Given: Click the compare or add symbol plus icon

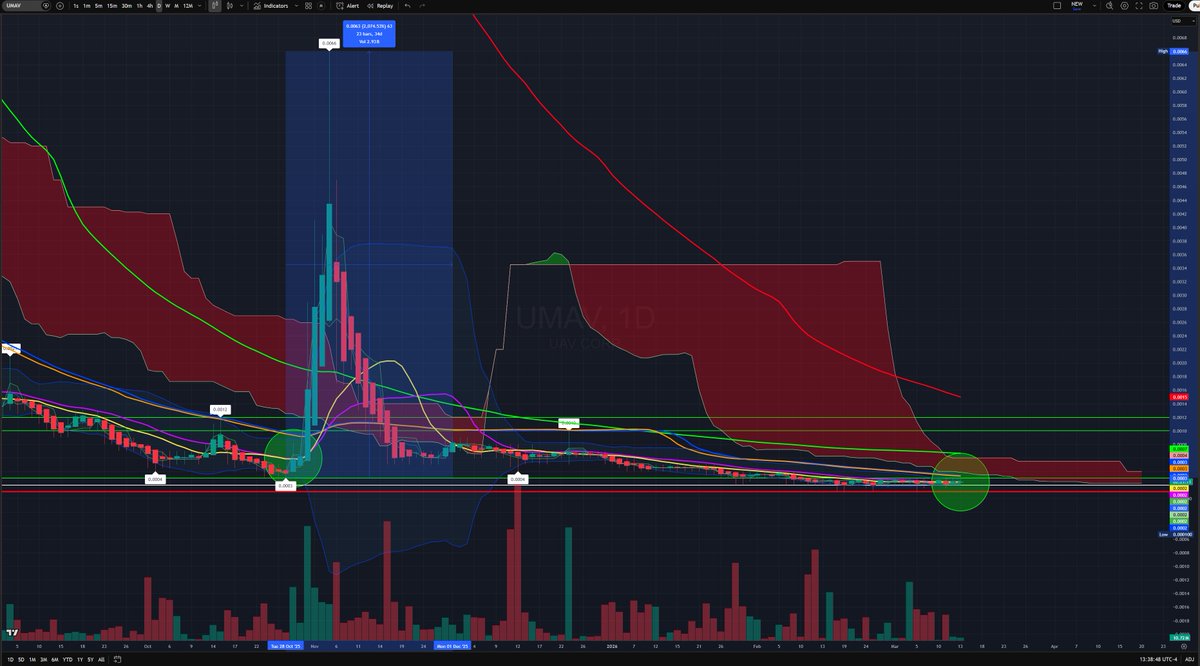Looking at the screenshot, I should pos(60,6).
